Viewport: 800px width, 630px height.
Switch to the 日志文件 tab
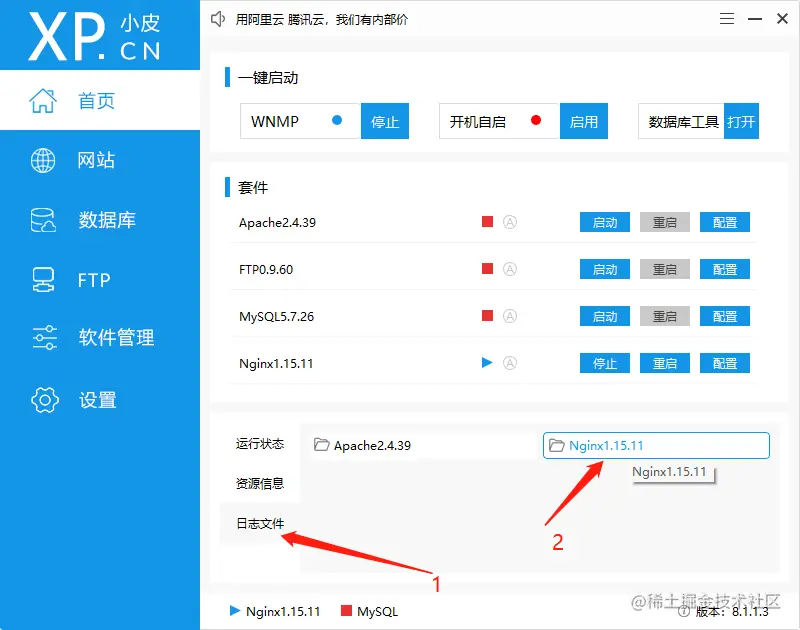click(x=260, y=523)
